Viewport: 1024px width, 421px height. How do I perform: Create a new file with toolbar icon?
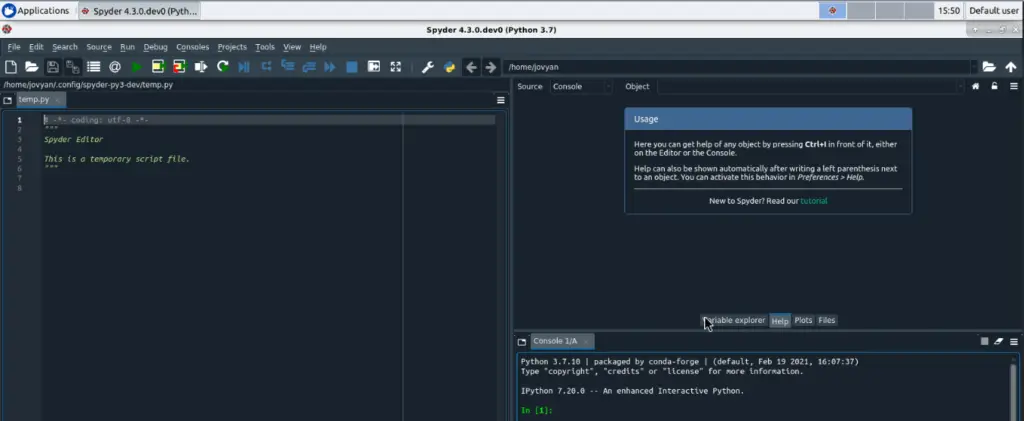point(10,67)
